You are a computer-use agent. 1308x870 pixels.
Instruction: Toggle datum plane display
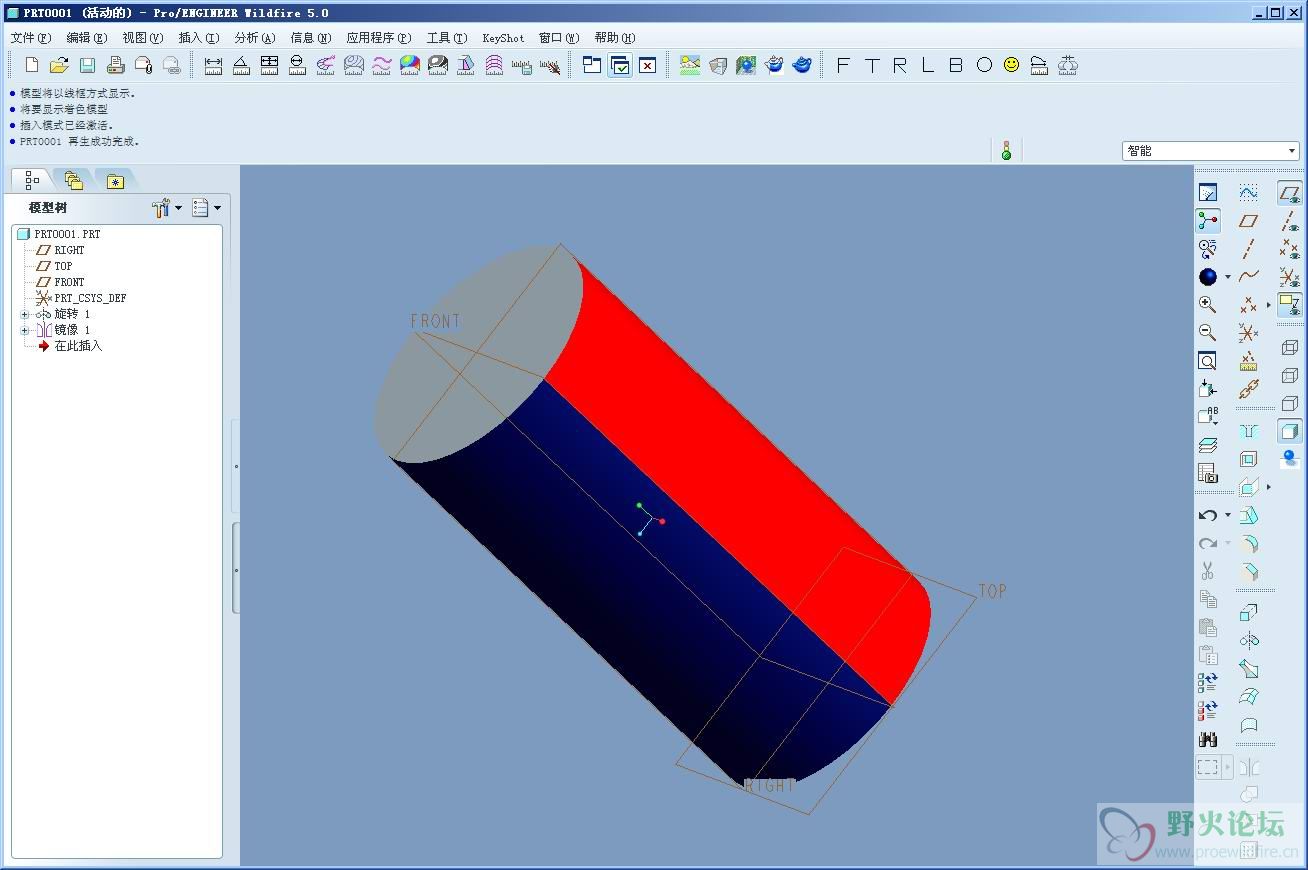tap(1290, 193)
